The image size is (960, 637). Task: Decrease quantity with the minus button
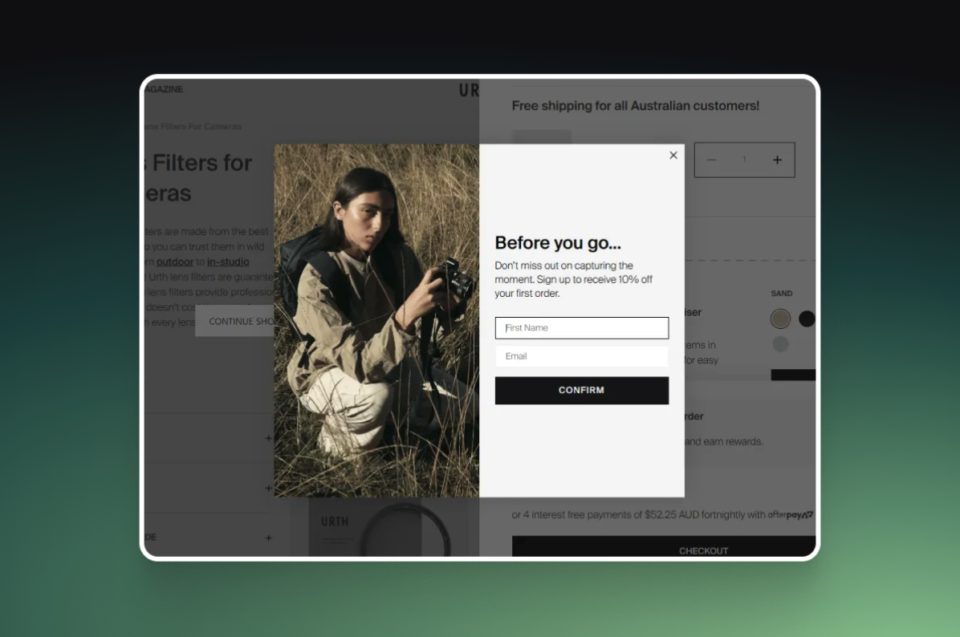click(x=711, y=160)
